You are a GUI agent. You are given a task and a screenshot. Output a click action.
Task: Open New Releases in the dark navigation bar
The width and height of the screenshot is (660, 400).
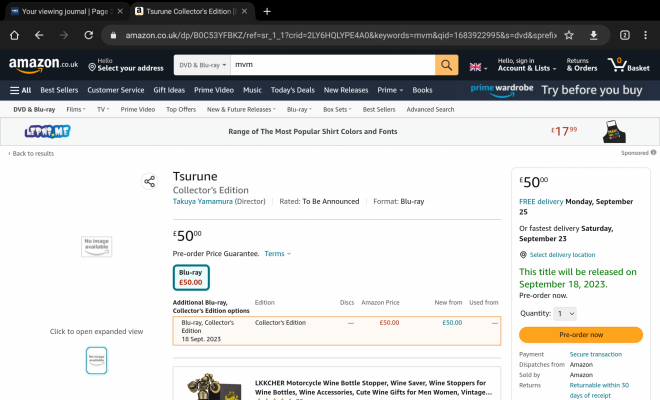[x=346, y=90]
